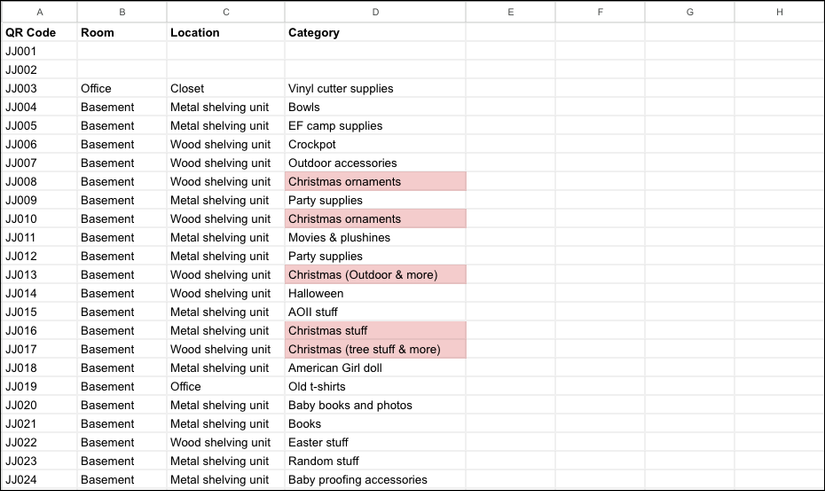Click the Movies & plushines cell
The width and height of the screenshot is (825, 491).
(375, 238)
